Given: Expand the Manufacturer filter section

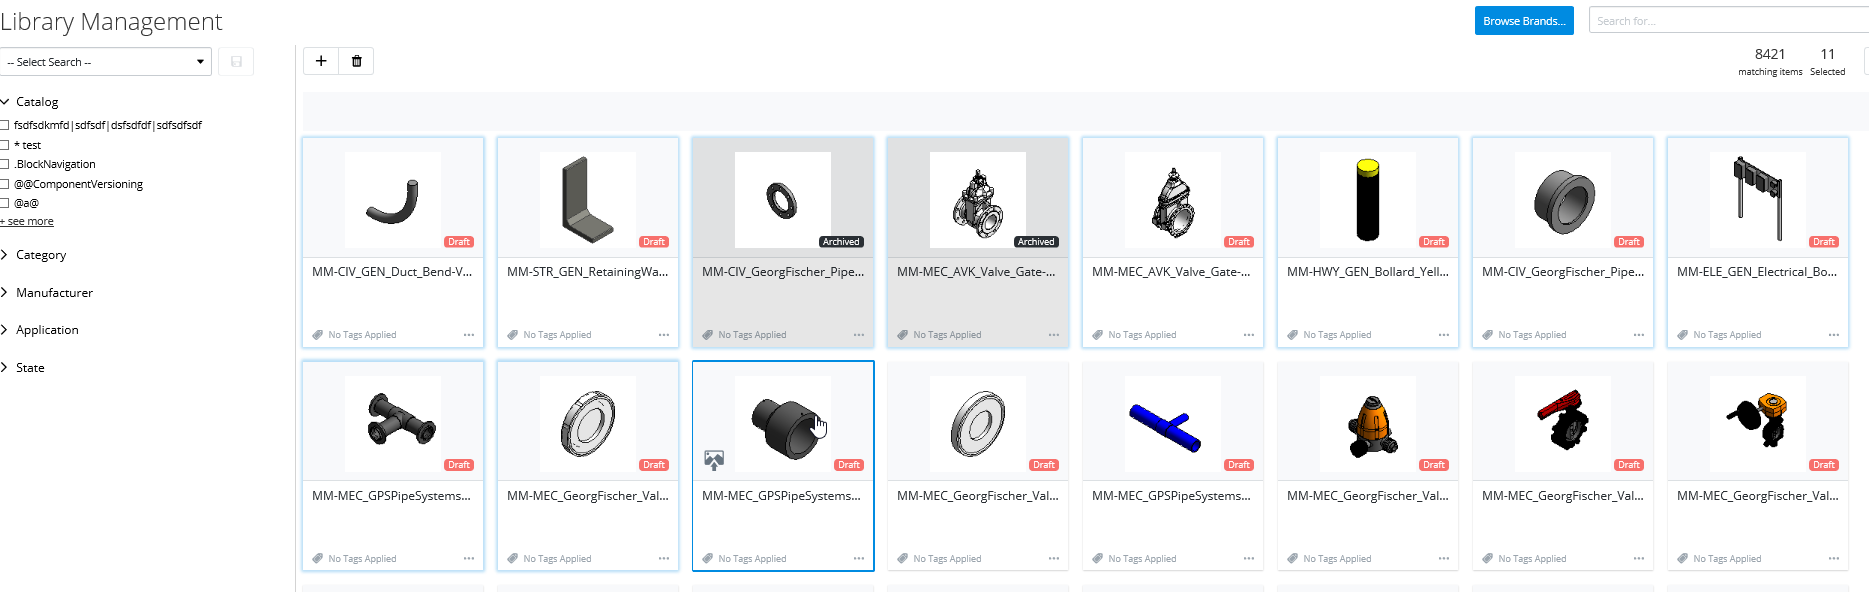Looking at the screenshot, I should pyautogui.click(x=54, y=293).
